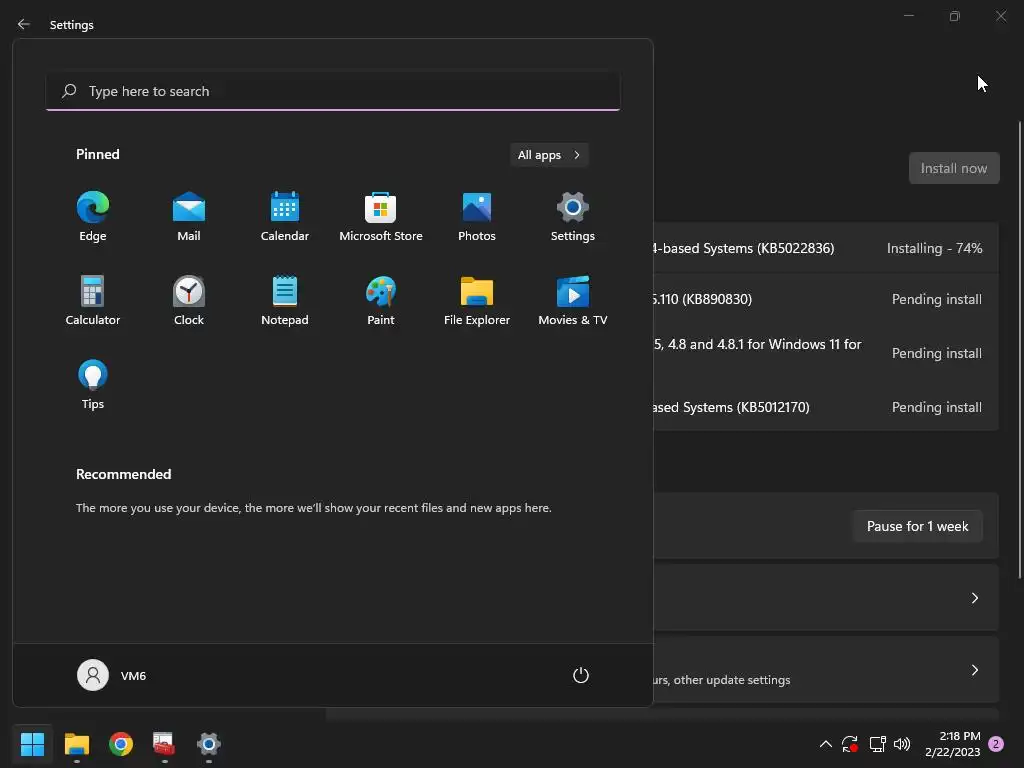Viewport: 1024px width, 768px height.
Task: Show hidden system tray icons
Action: click(x=825, y=743)
